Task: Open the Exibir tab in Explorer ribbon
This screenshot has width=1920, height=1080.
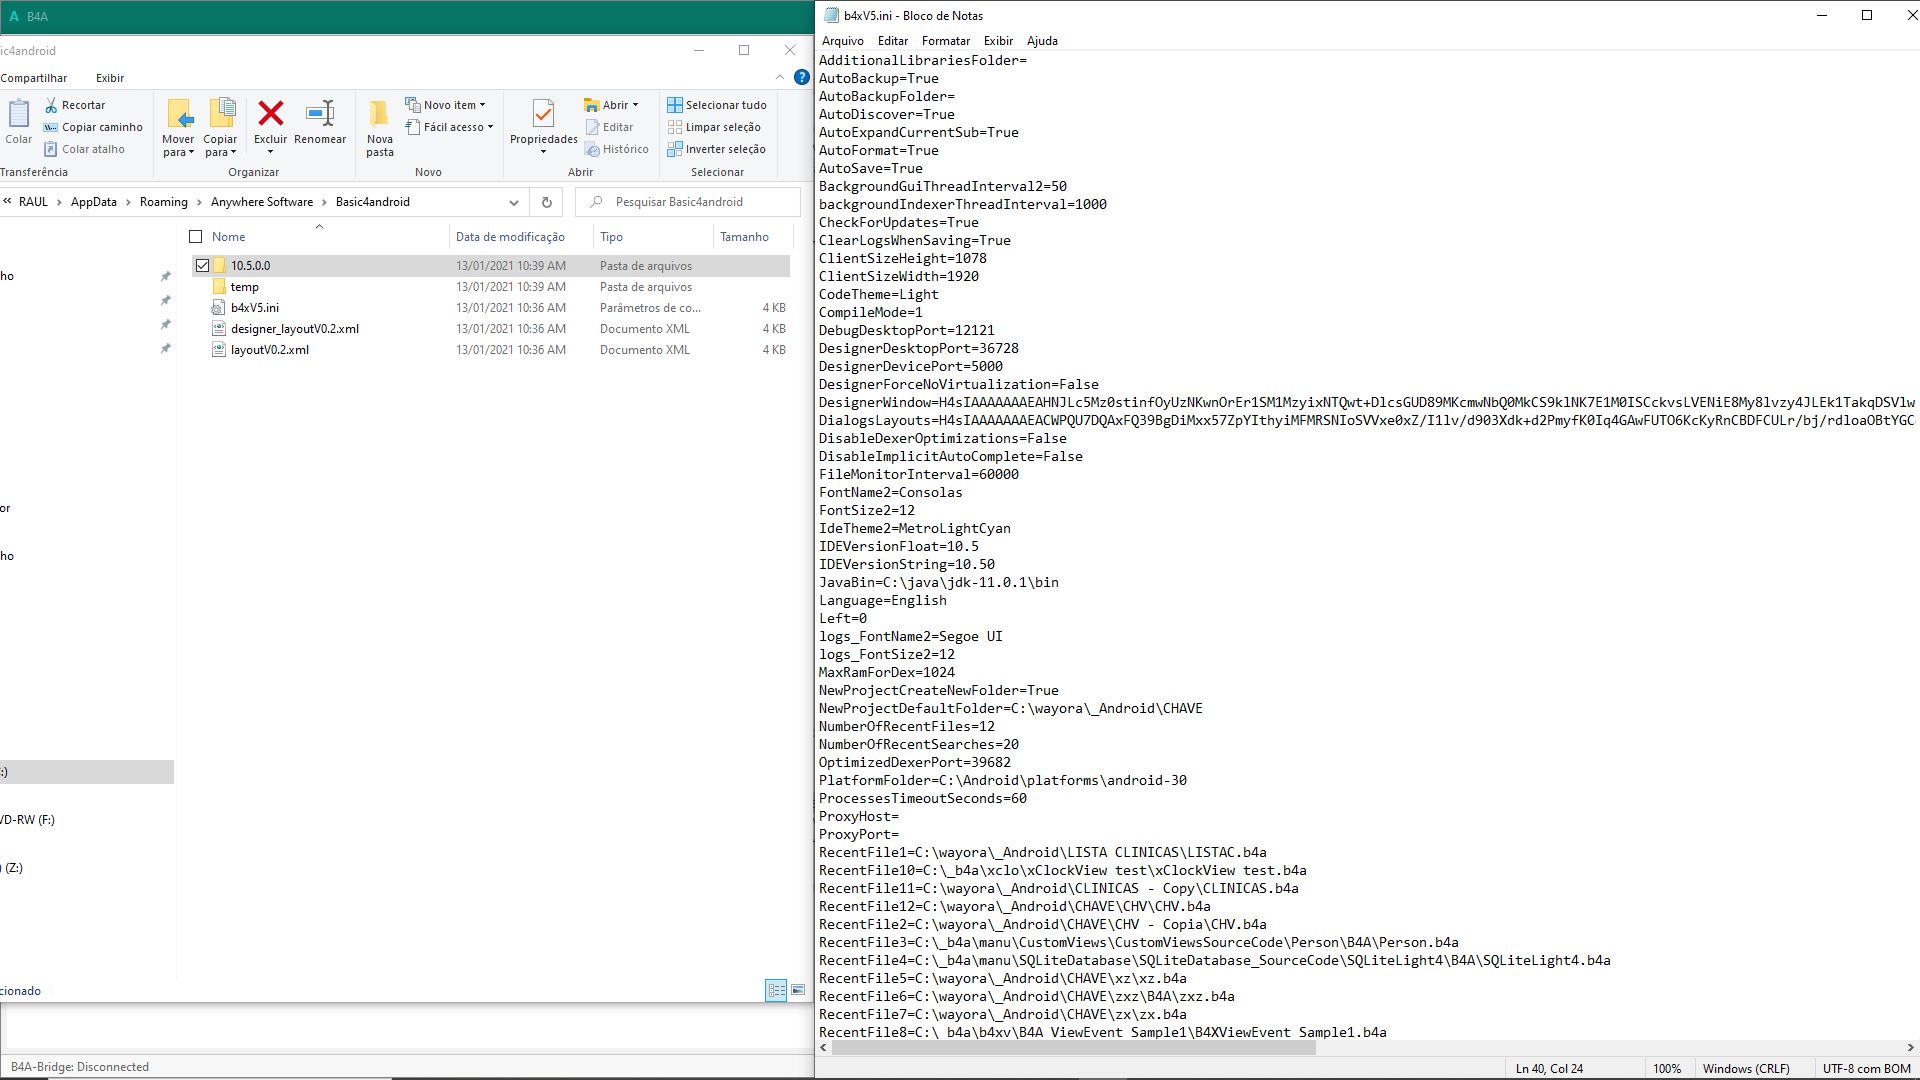Action: coord(110,78)
